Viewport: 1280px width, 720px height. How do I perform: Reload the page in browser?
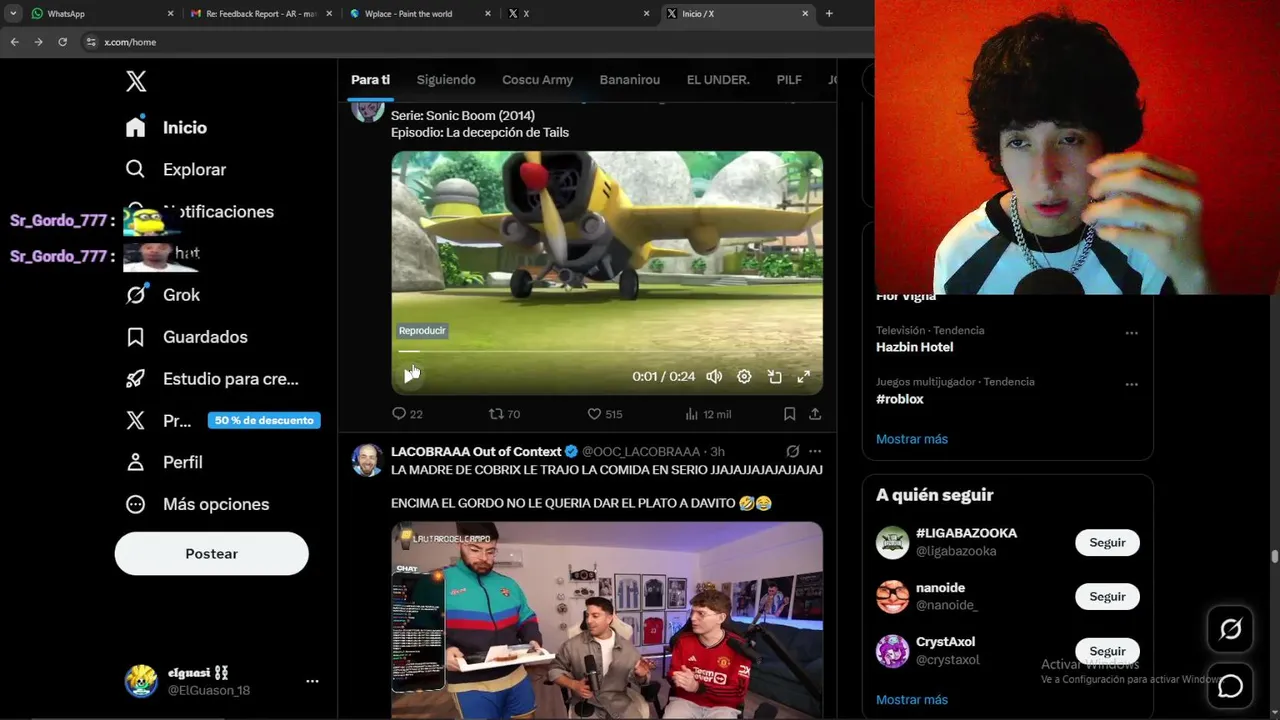point(62,42)
